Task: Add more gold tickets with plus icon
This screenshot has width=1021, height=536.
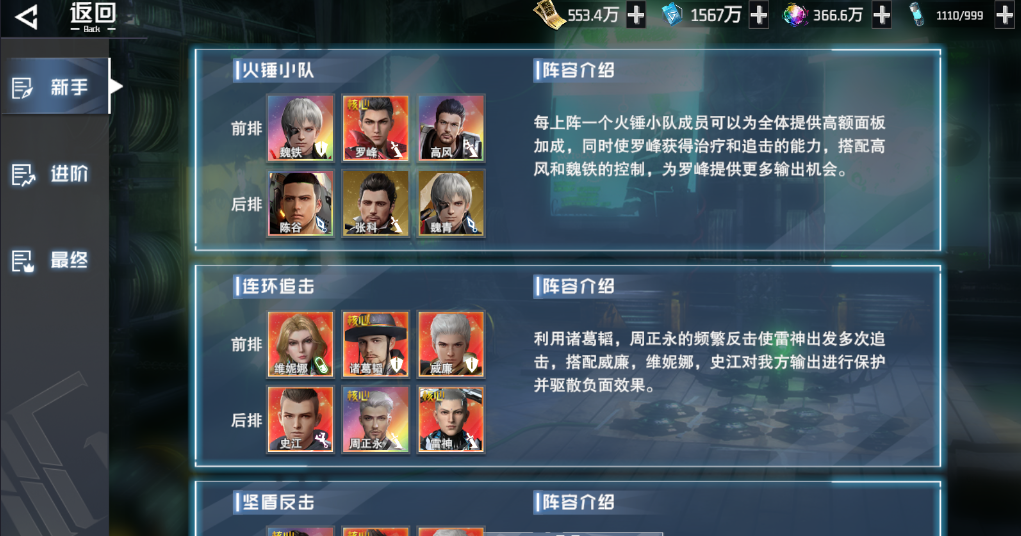Action: click(x=636, y=16)
